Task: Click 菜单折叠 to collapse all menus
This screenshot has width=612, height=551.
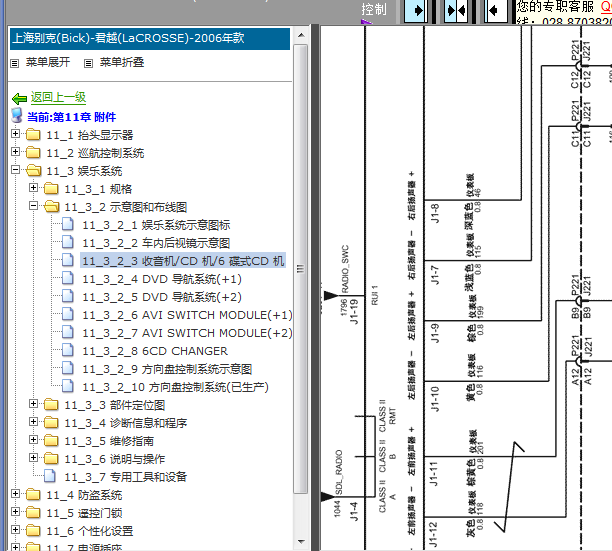Action: click(122, 62)
